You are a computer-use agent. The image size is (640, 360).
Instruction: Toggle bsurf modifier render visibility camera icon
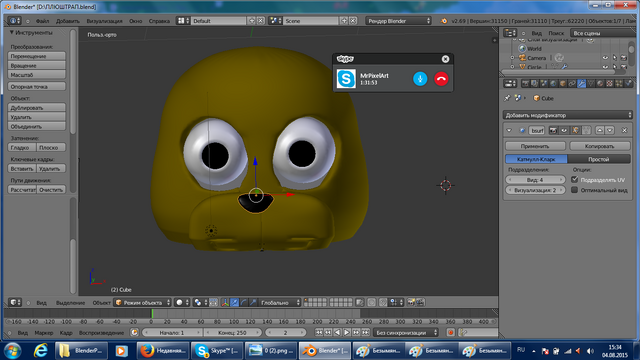553,130
